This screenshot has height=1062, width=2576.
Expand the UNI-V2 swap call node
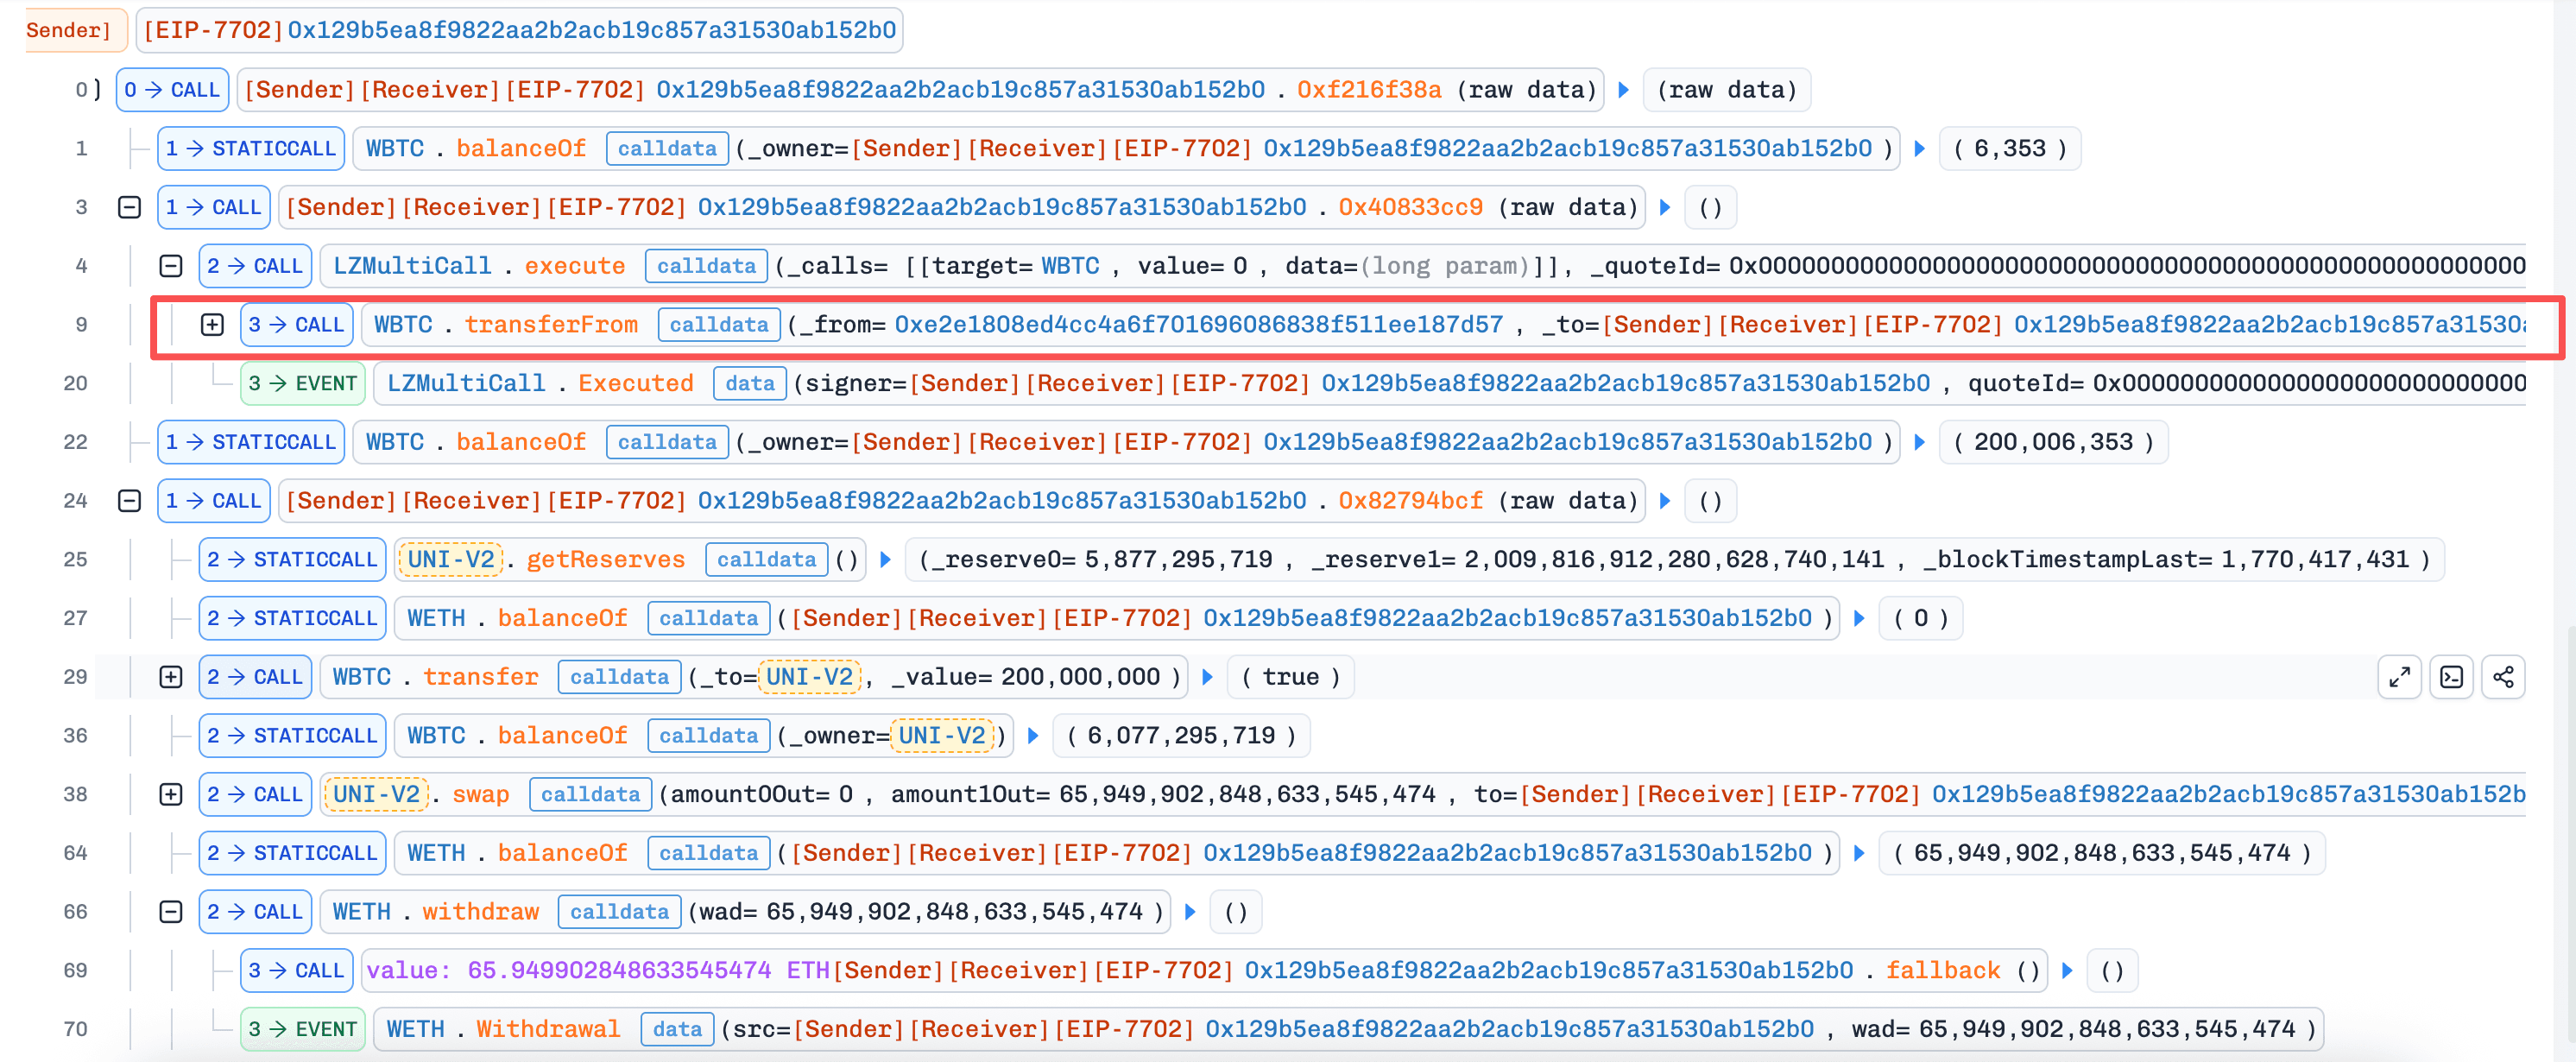(x=171, y=794)
